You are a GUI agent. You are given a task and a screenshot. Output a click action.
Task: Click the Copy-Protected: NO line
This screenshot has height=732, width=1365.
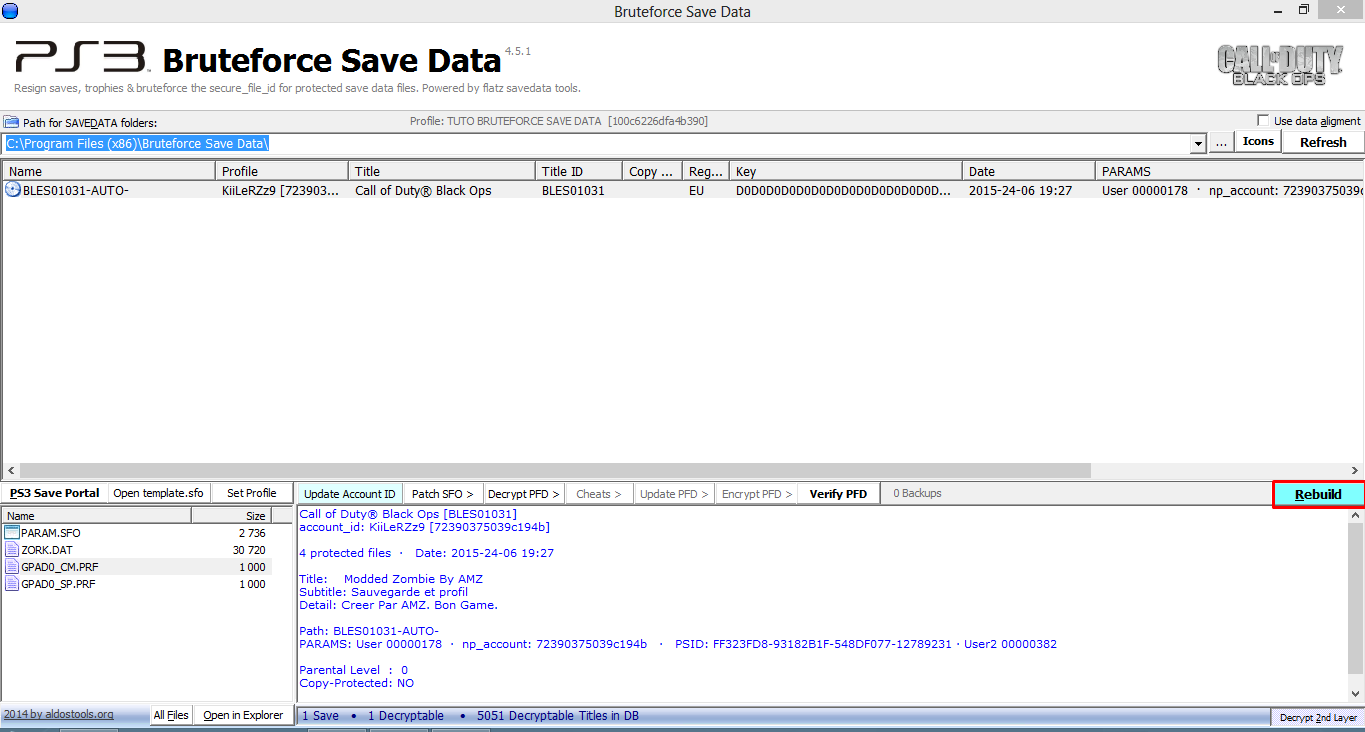click(357, 683)
